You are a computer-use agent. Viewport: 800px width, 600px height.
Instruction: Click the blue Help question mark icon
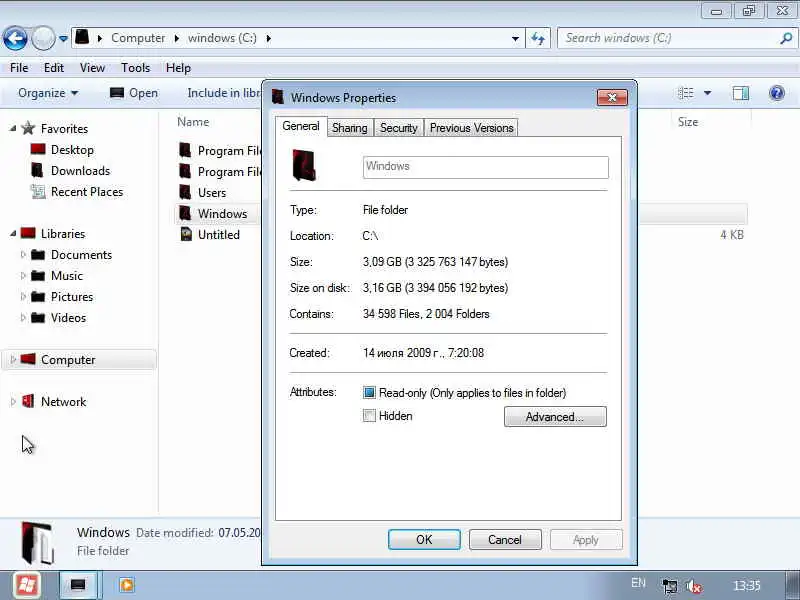point(777,93)
